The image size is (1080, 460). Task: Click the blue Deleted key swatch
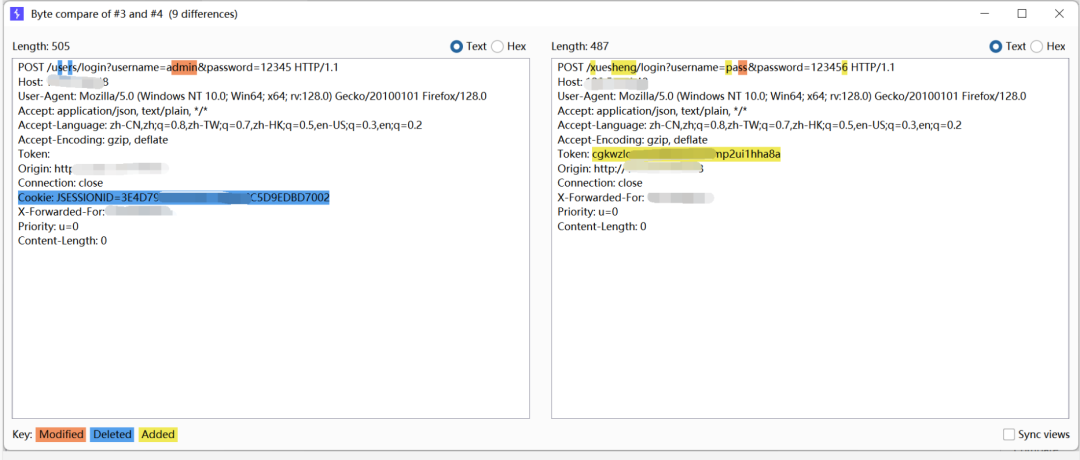pyautogui.click(x=112, y=435)
